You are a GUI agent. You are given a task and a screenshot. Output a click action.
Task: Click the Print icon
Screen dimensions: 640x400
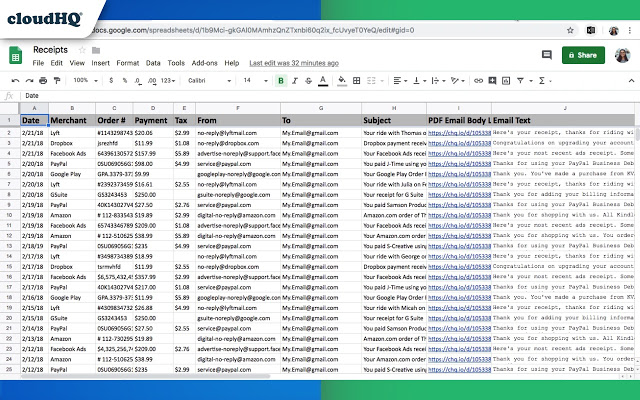pyautogui.click(x=43, y=81)
